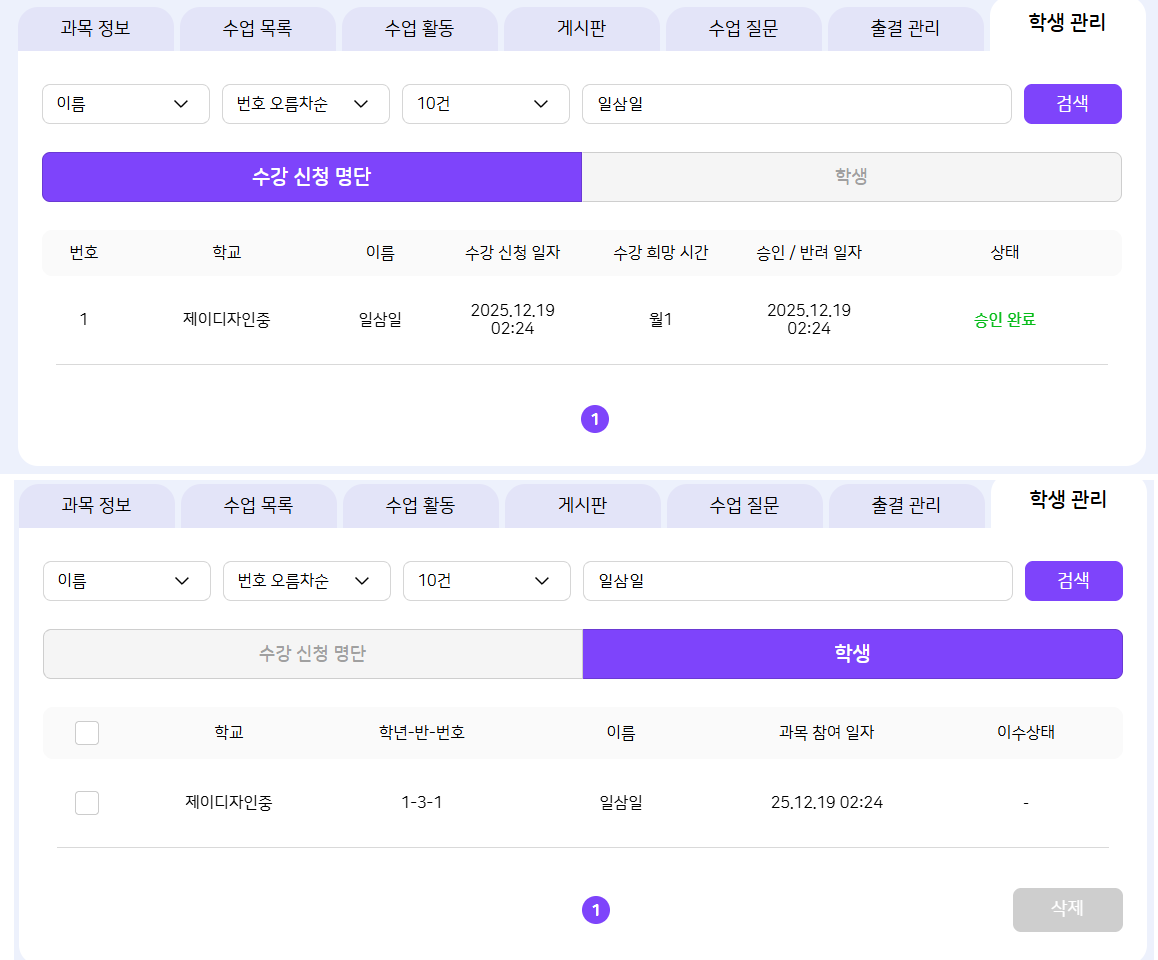Click the gray 삭제 button
This screenshot has width=1158, height=960.
1067,909
